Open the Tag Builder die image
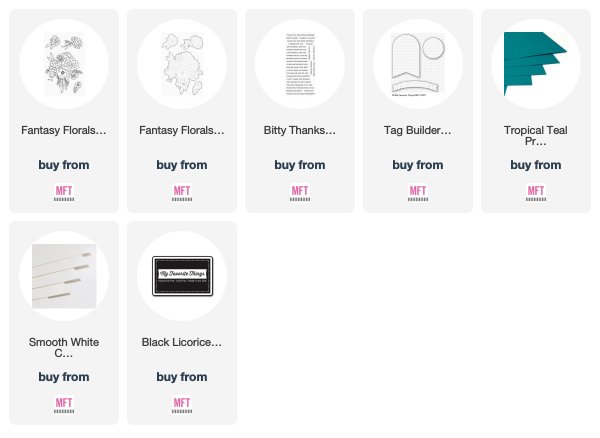The width and height of the screenshot is (600, 438). (x=418, y=64)
